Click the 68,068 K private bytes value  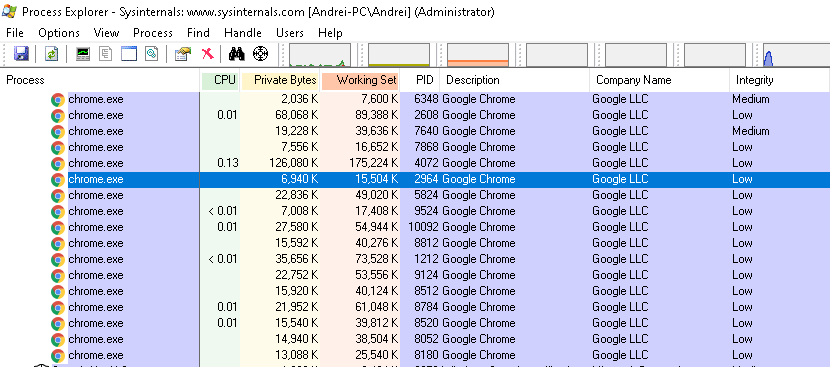coord(296,115)
